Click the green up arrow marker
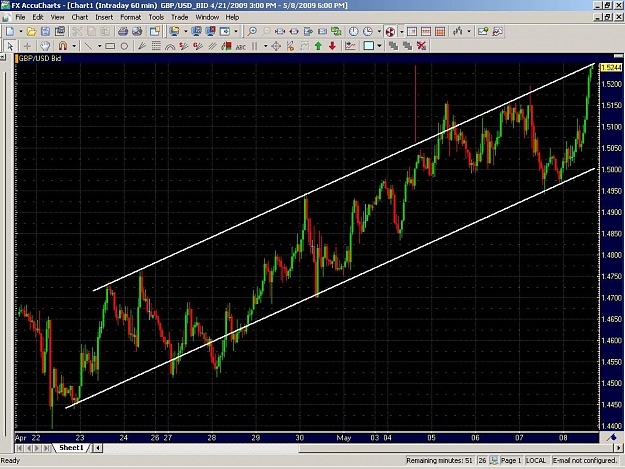Image resolution: width=625 pixels, height=469 pixels. coord(318,46)
